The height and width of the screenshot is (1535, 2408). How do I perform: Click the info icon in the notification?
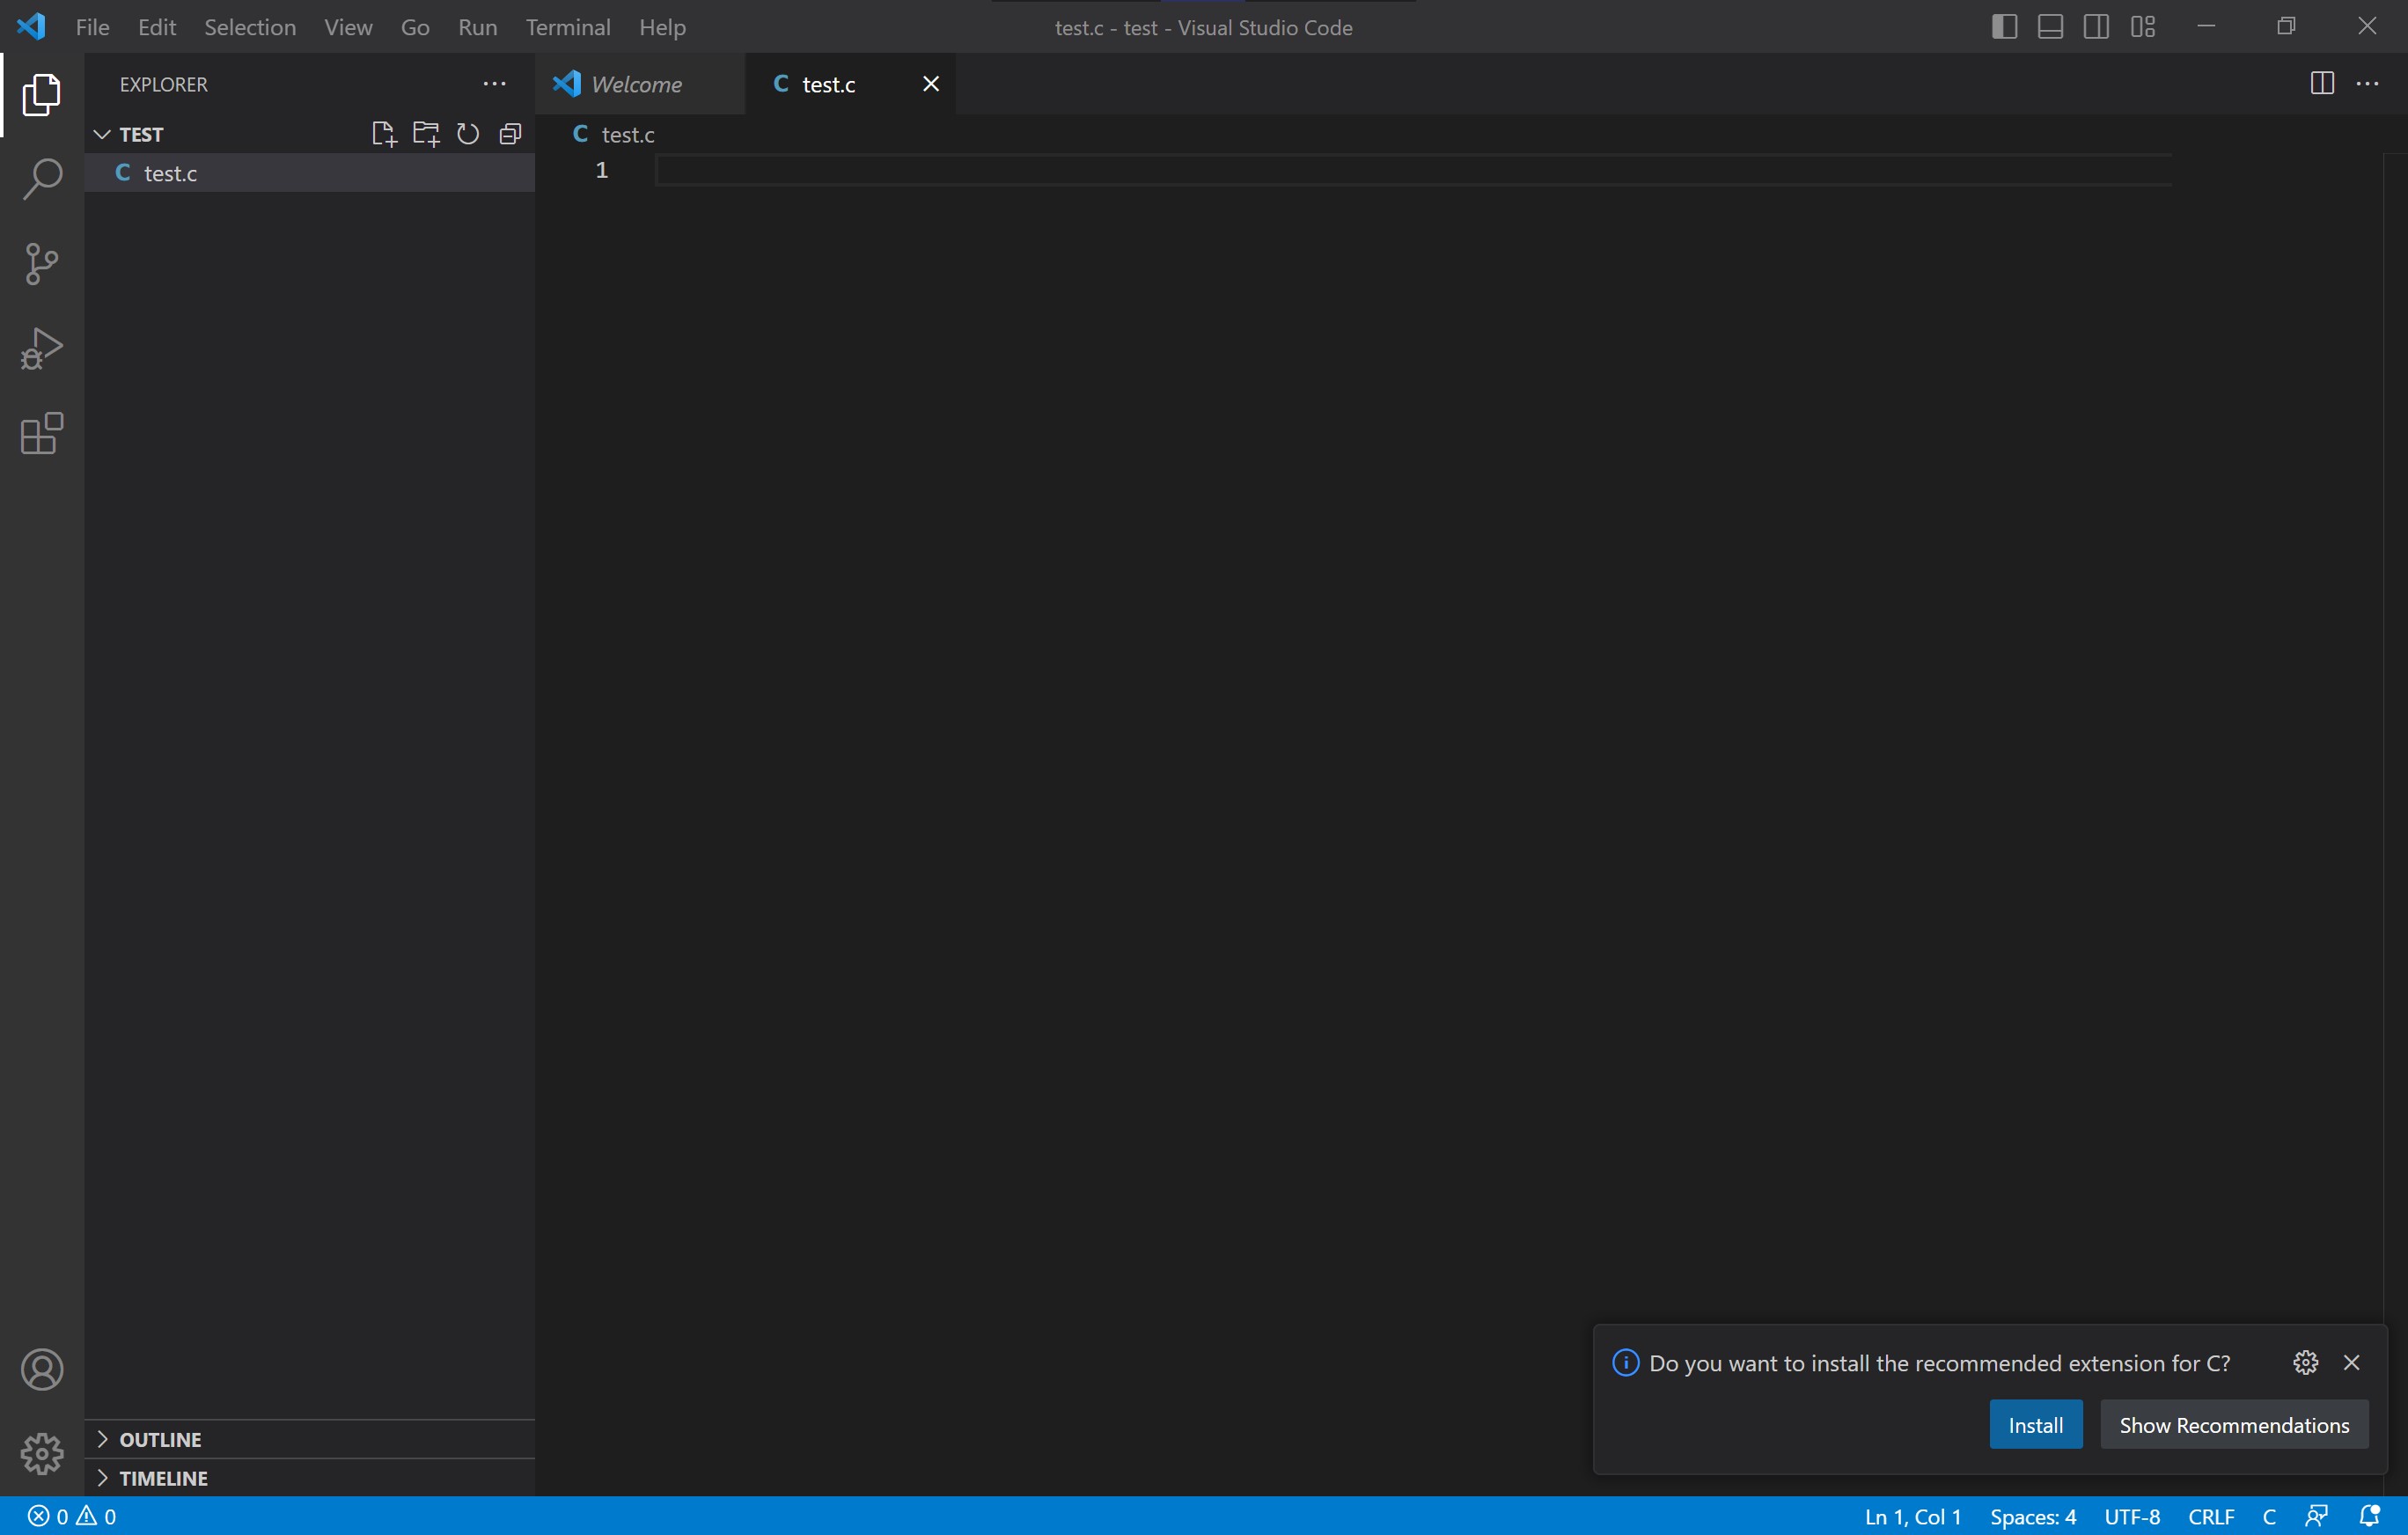pyautogui.click(x=1625, y=1362)
